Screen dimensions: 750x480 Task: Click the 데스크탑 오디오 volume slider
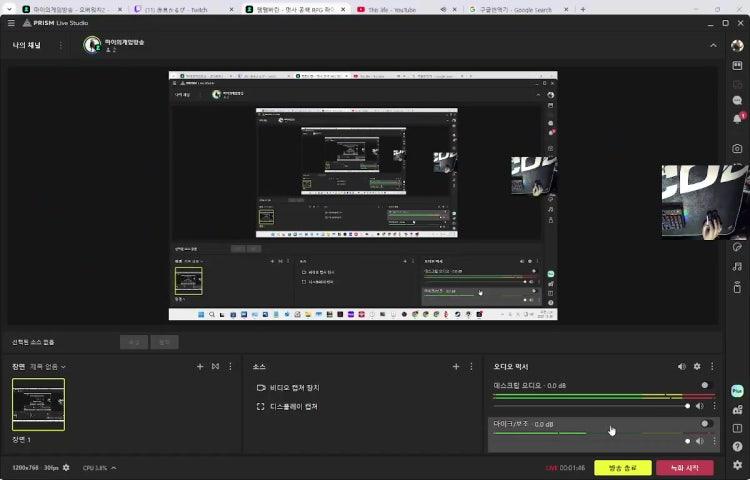[590, 406]
